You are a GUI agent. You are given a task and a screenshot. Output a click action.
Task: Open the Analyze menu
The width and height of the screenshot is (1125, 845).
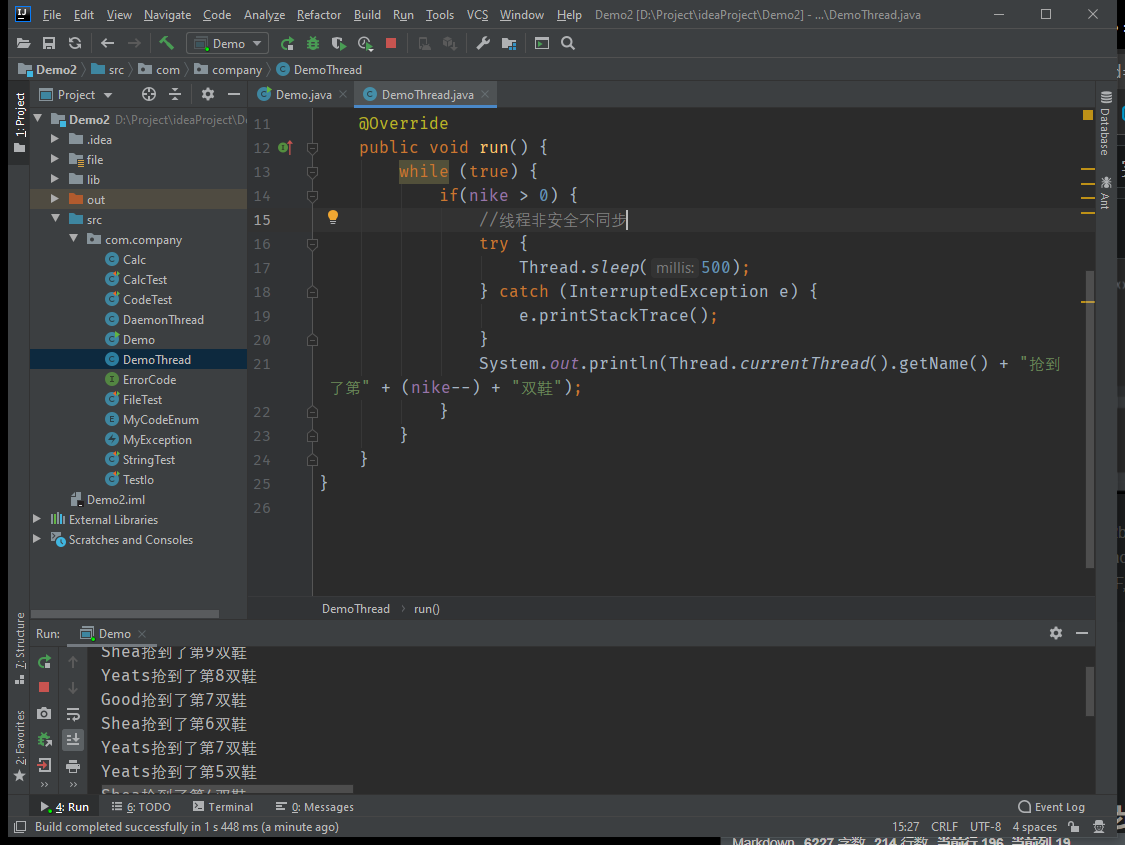pos(264,15)
